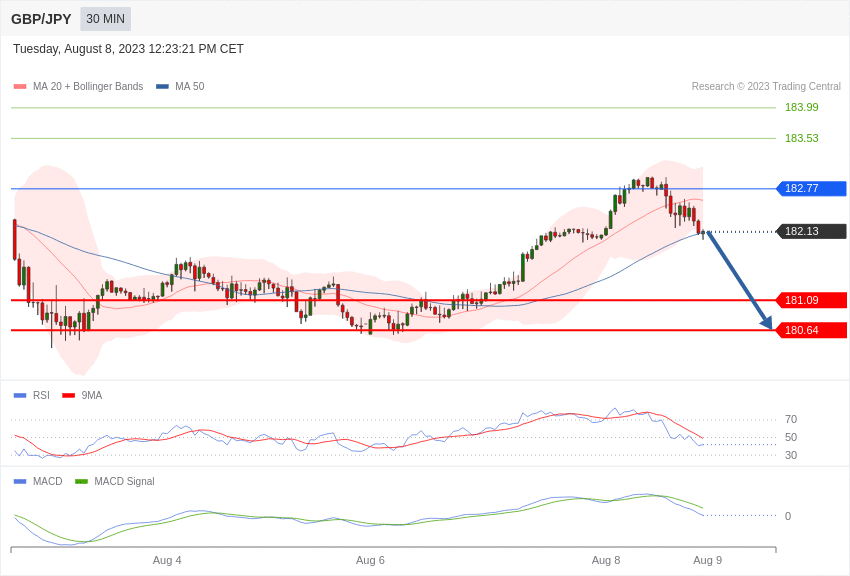Click the black 182.13 current price tag
The width and height of the screenshot is (850, 576).
tap(812, 231)
